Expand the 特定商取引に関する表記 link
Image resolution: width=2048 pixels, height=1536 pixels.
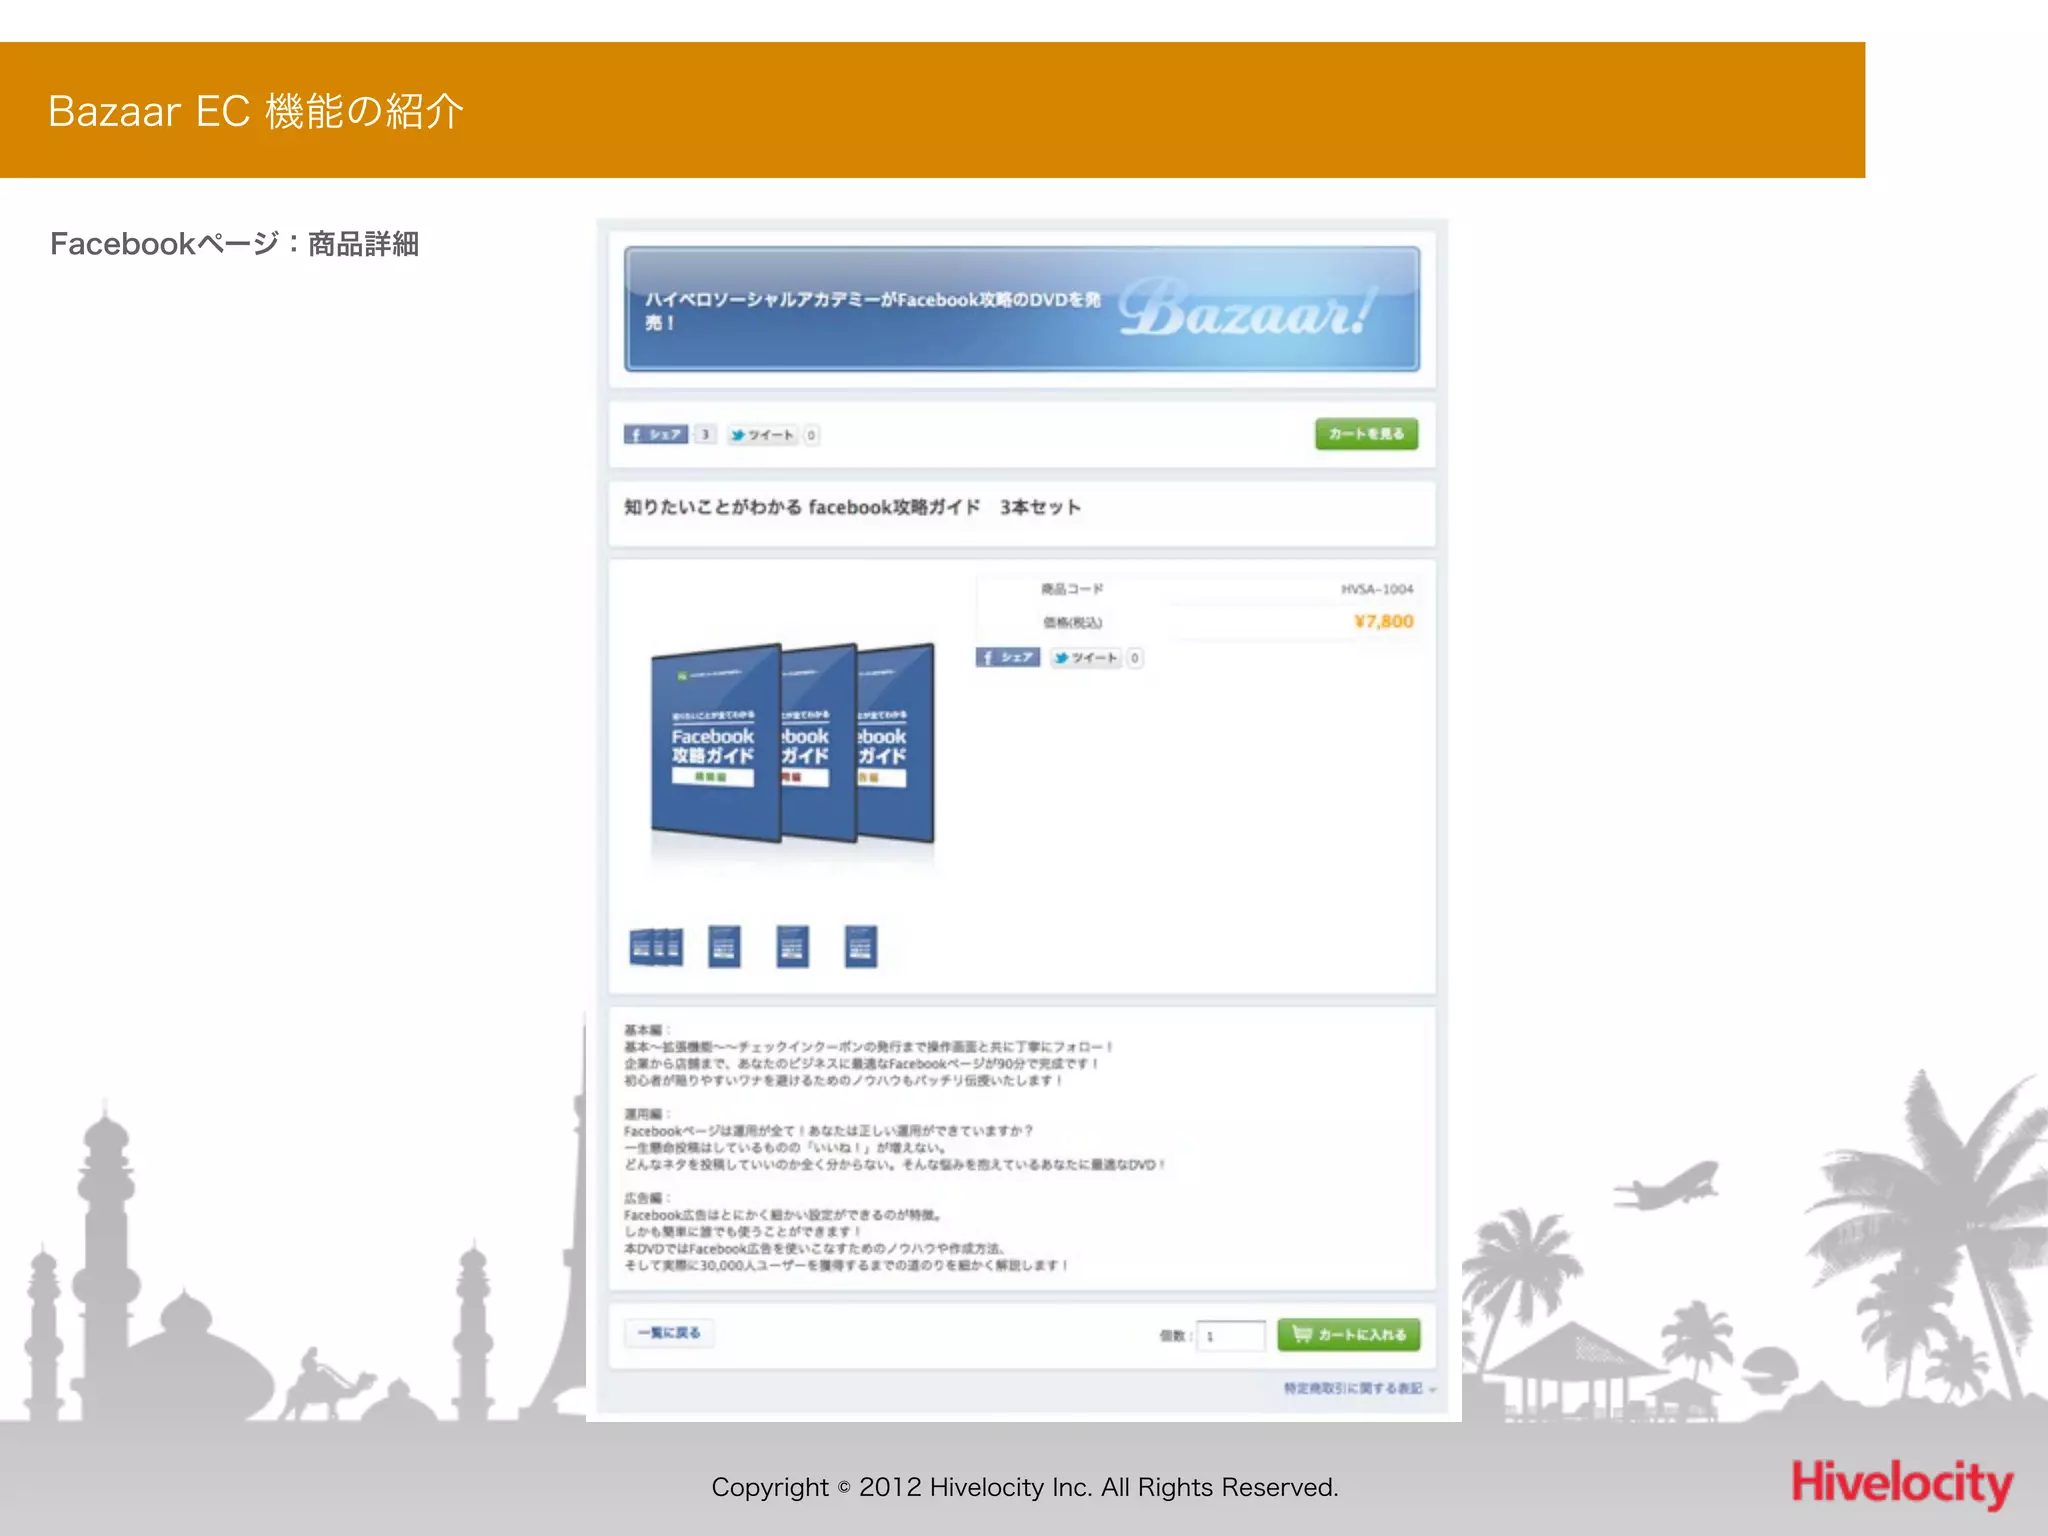[x=1360, y=1388]
